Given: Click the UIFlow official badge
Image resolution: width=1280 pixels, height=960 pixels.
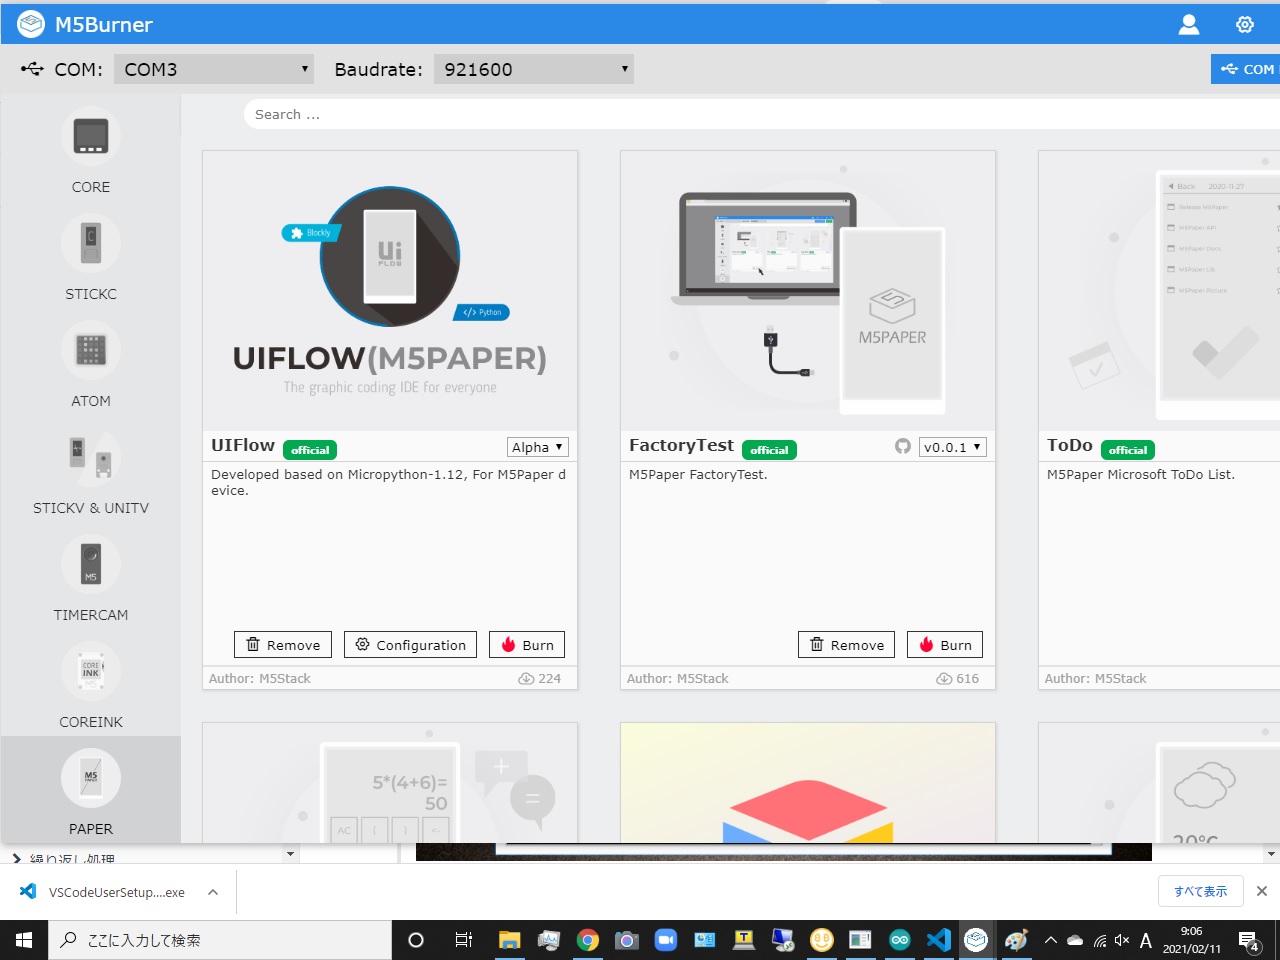Looking at the screenshot, I should [x=310, y=450].
